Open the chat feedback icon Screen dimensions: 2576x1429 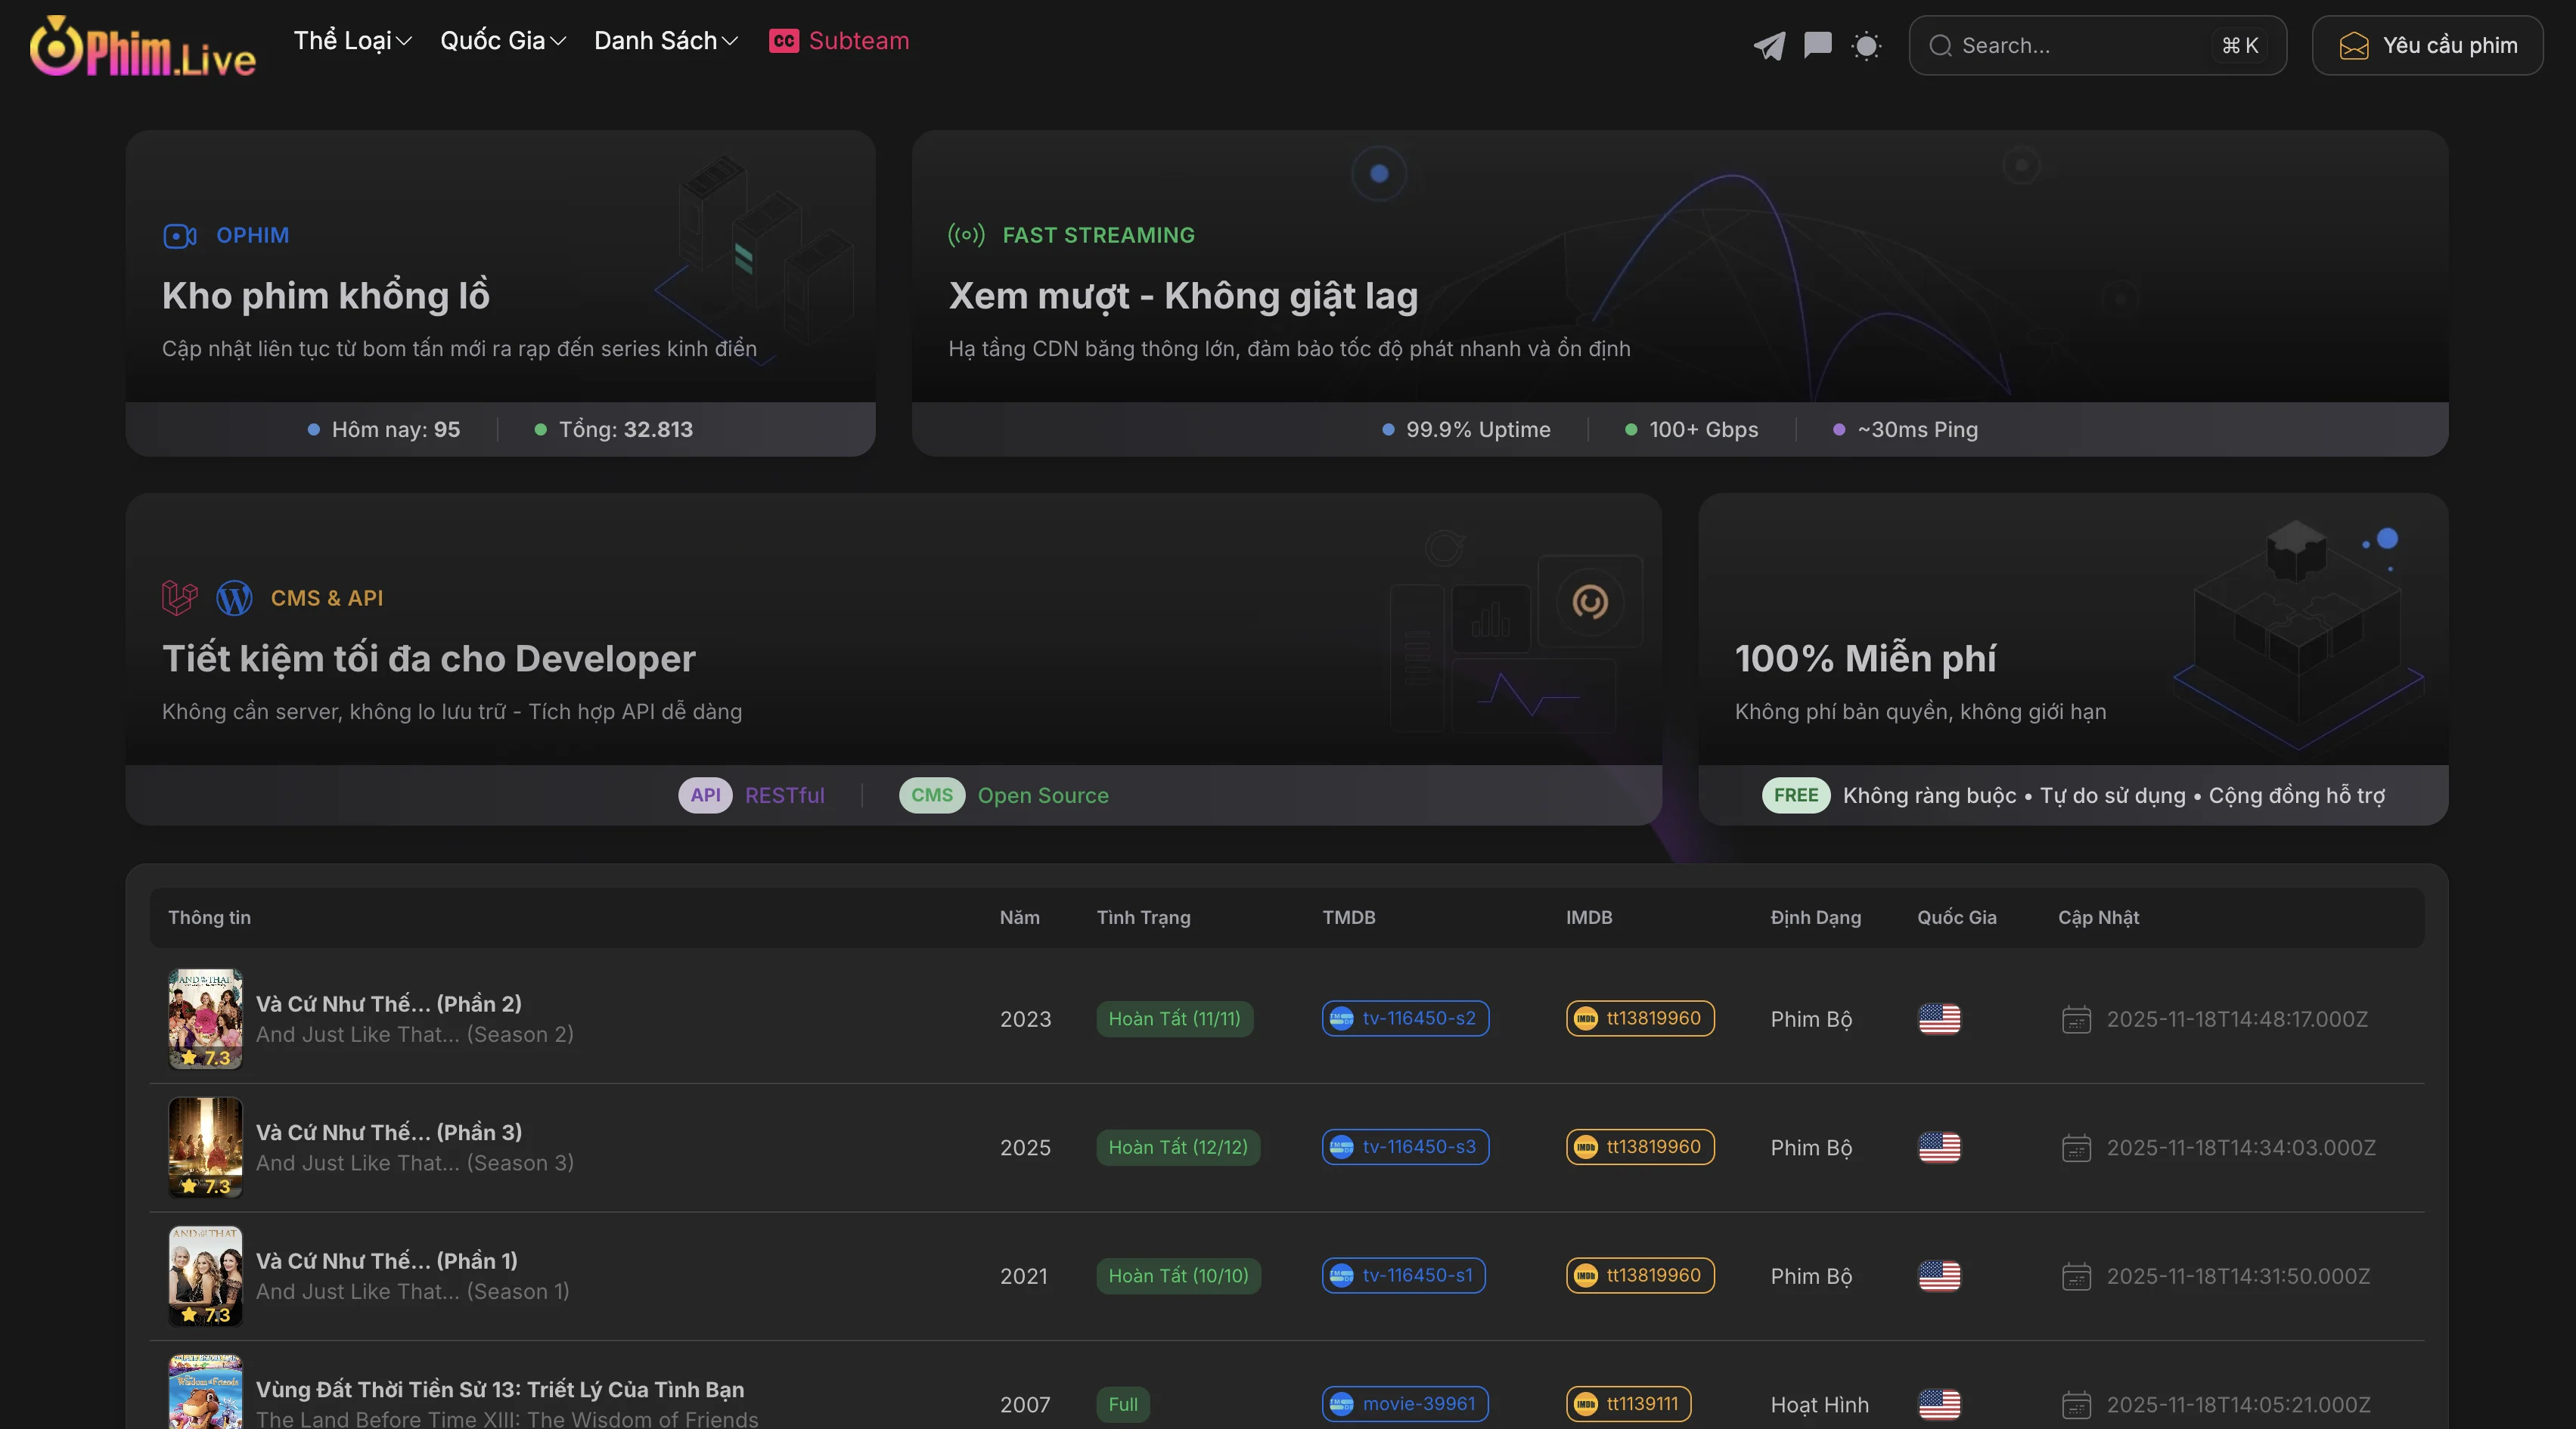pos(1817,46)
